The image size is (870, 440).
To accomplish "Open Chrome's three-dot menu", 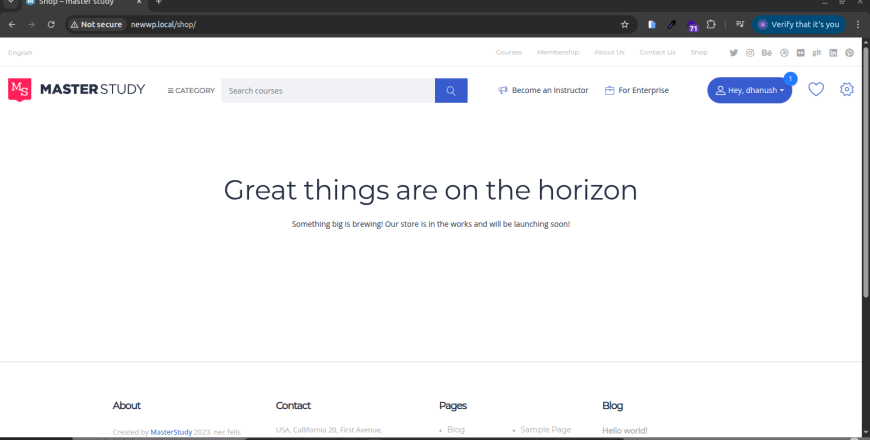I will [x=858, y=24].
